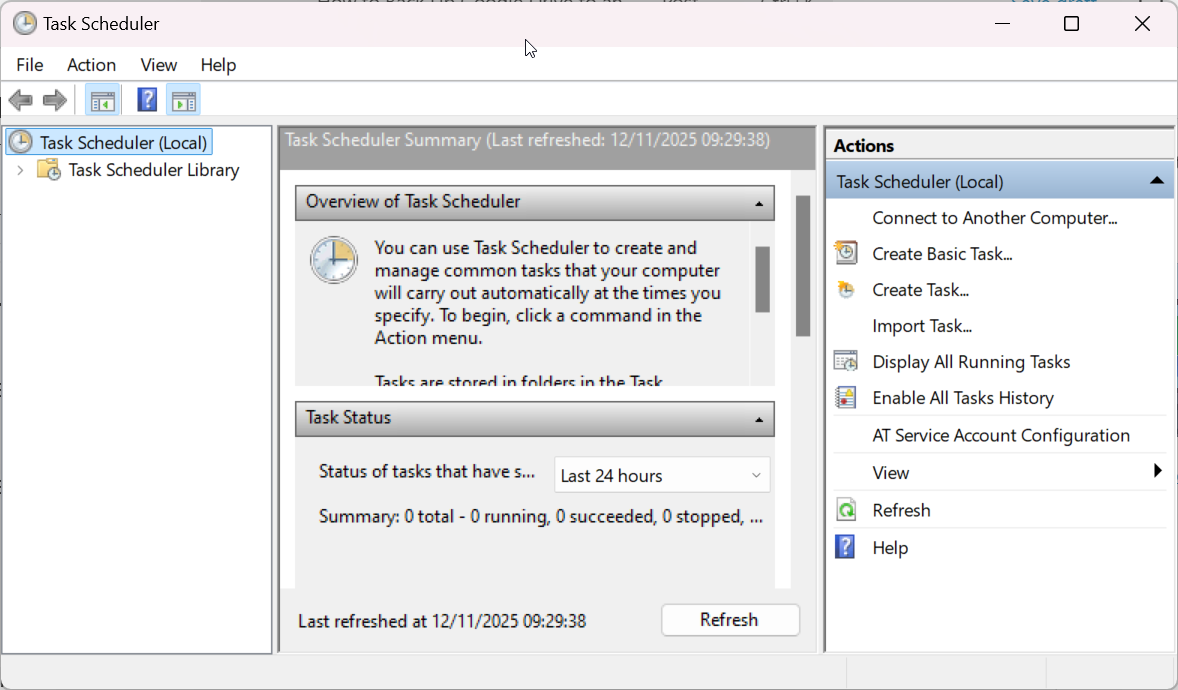1178x690 pixels.
Task: Maximize the Task Scheduler window
Action: coord(1071,23)
